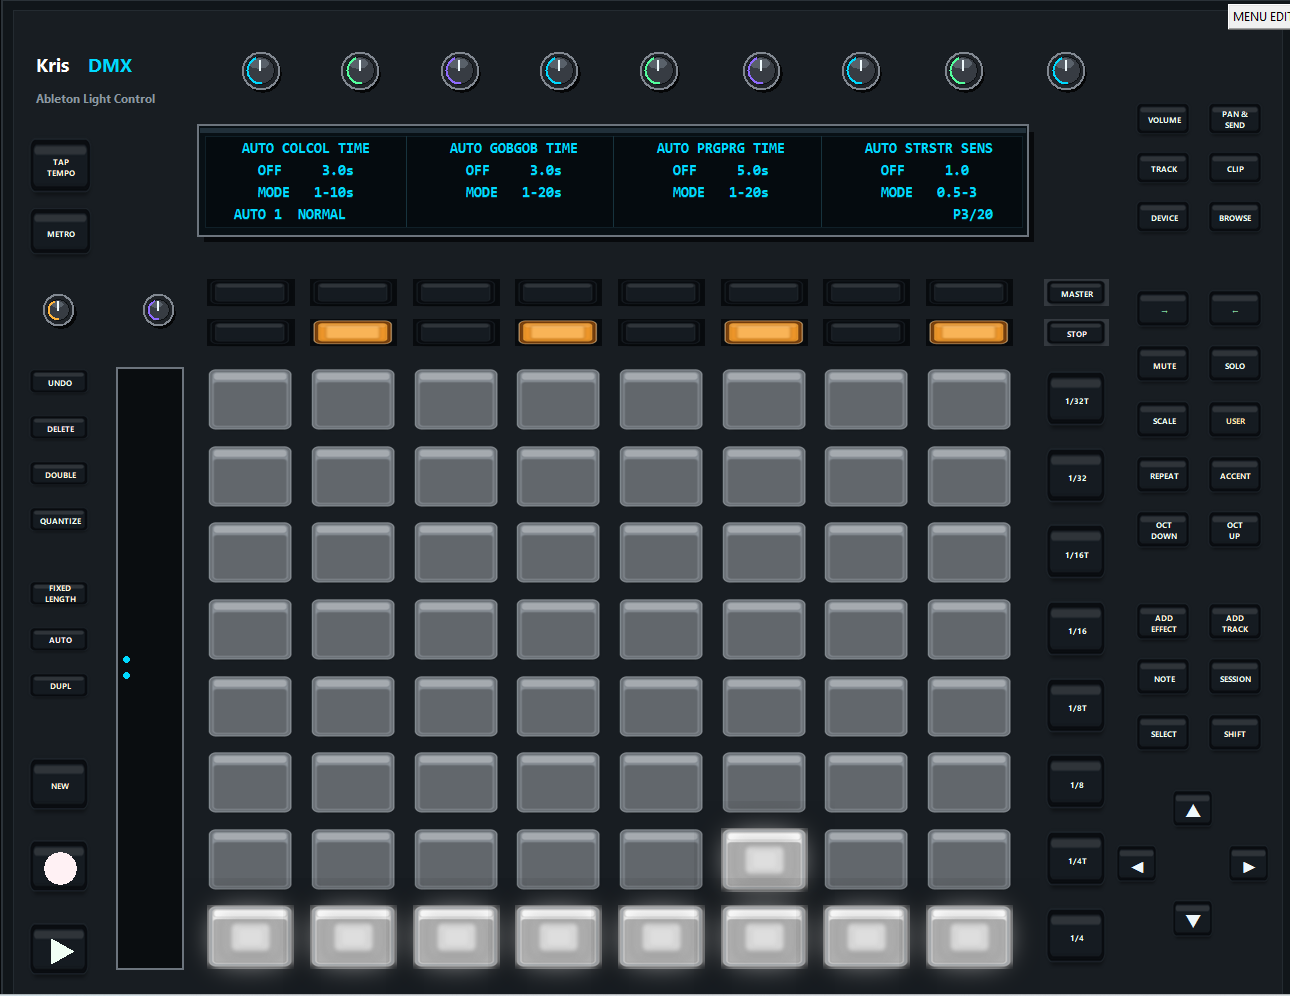Click the USER button
The image size is (1290, 996).
coord(1235,421)
